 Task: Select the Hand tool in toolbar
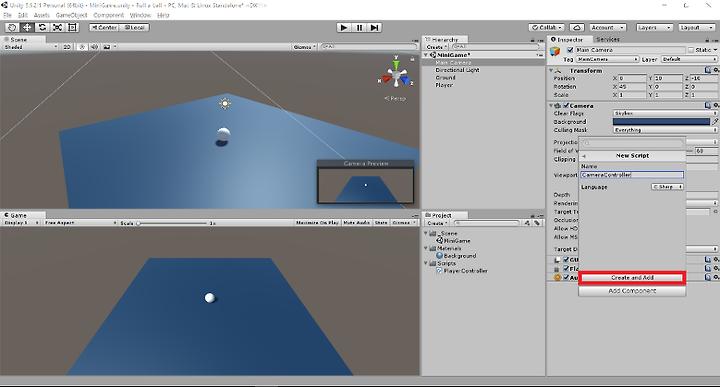[x=12, y=28]
